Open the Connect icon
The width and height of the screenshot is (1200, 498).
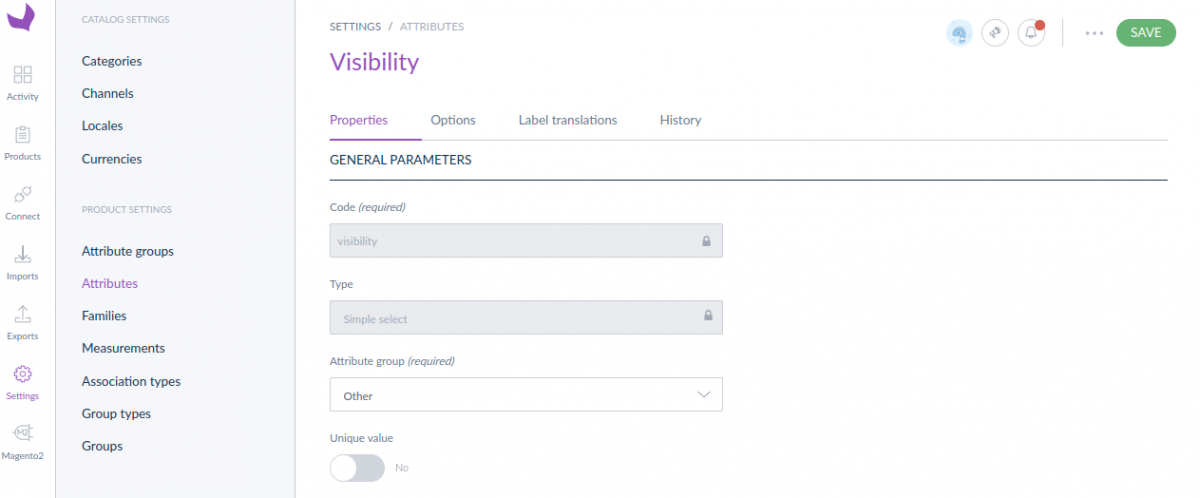[22, 196]
